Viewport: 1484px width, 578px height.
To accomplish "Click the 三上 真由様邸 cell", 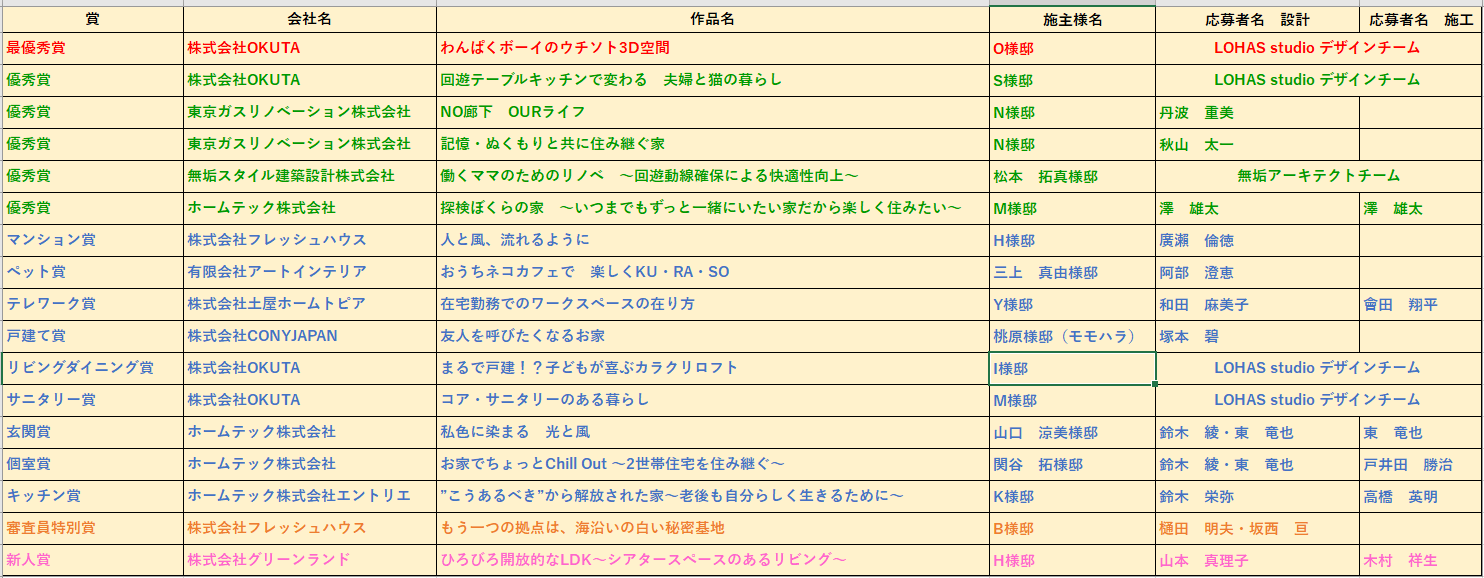I will (x=1072, y=272).
